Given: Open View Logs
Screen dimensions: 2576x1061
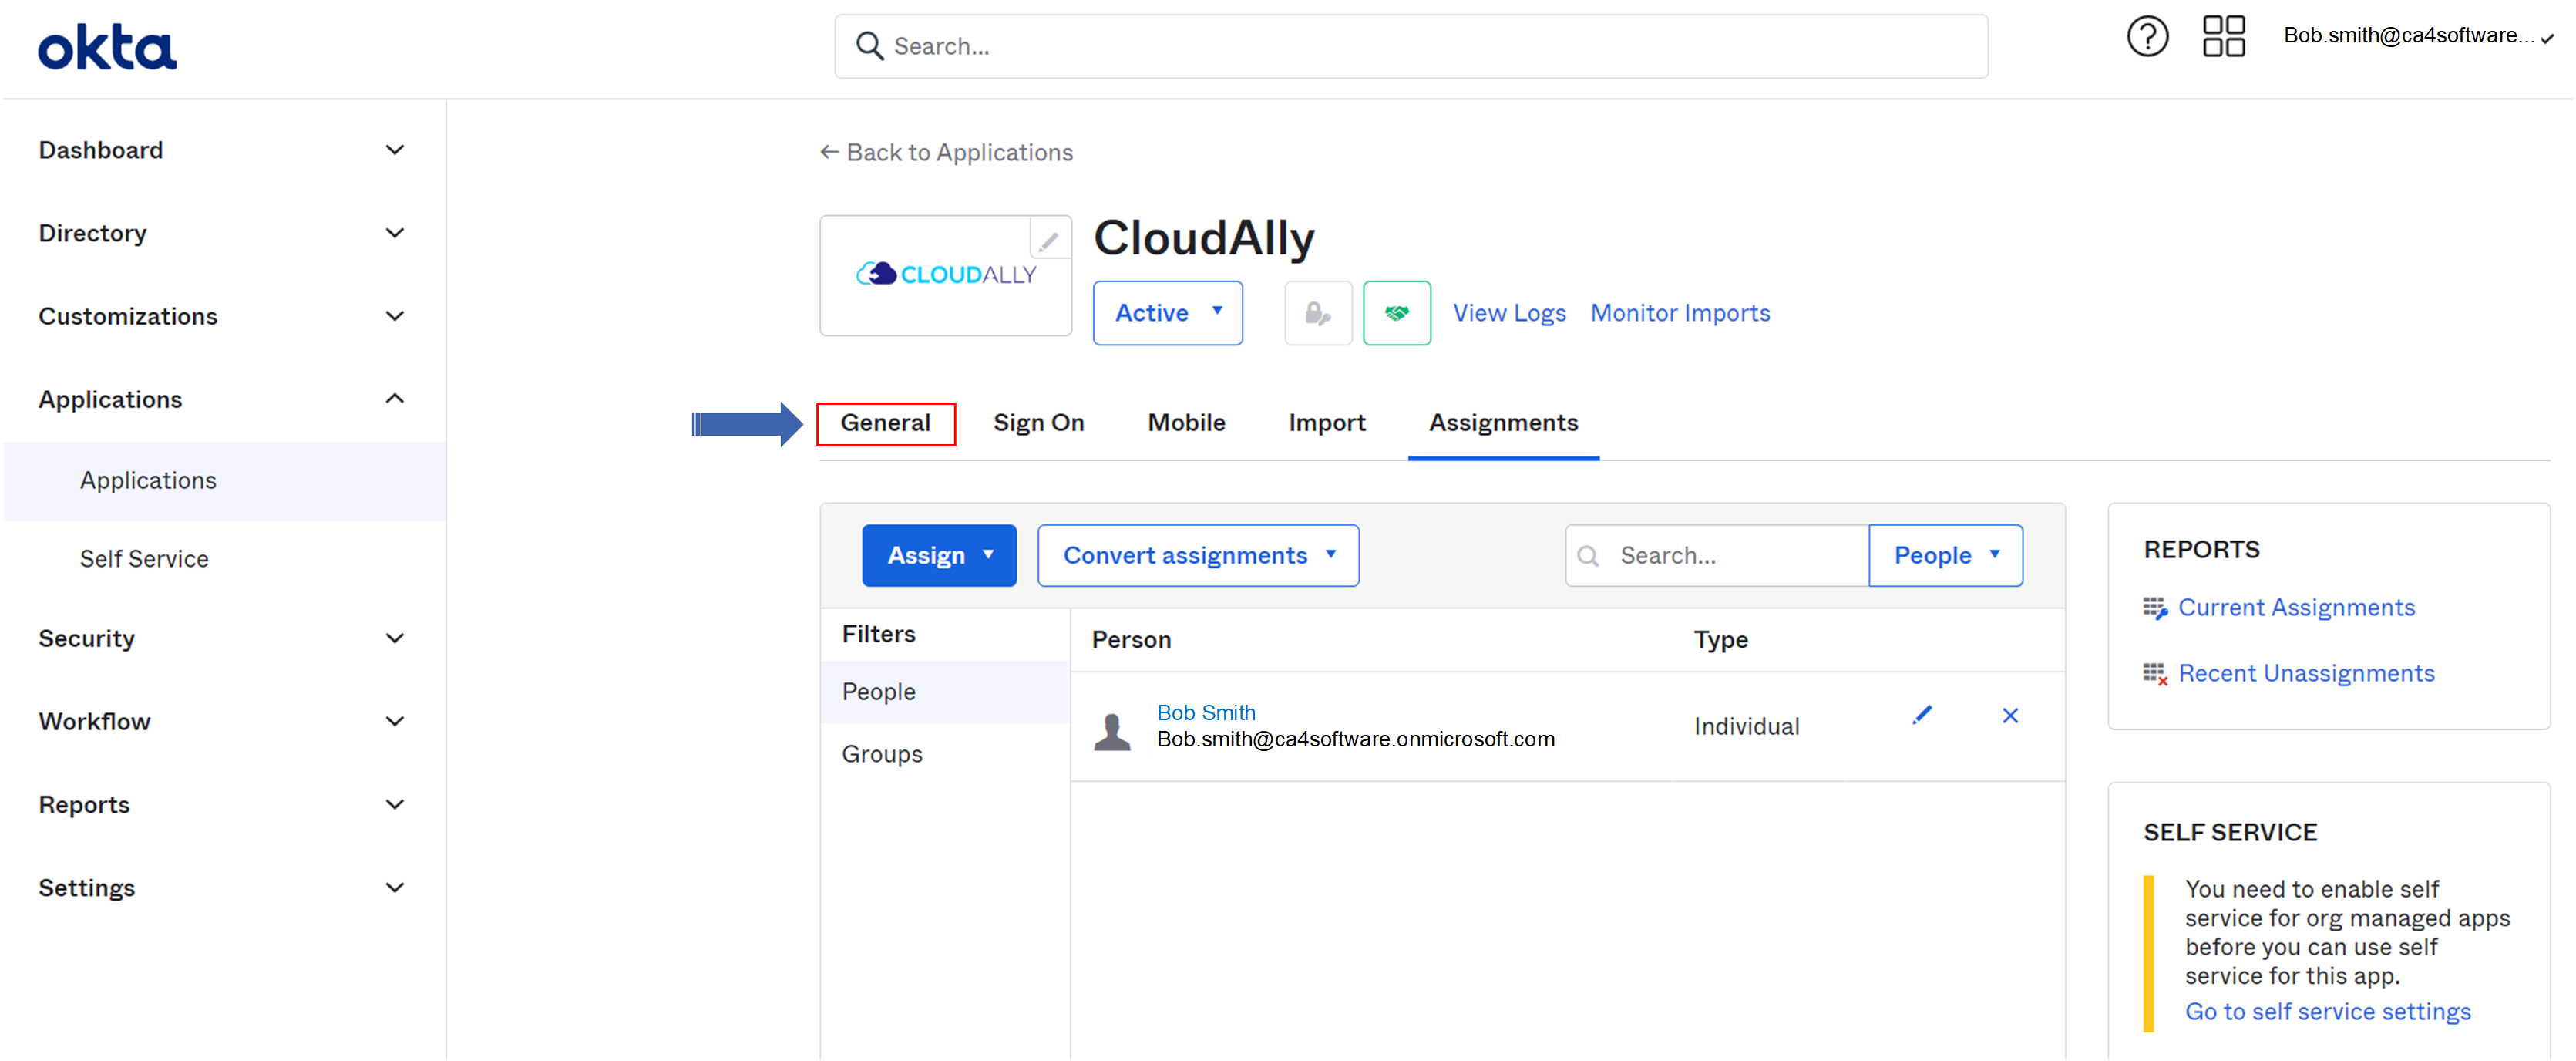Looking at the screenshot, I should point(1510,313).
